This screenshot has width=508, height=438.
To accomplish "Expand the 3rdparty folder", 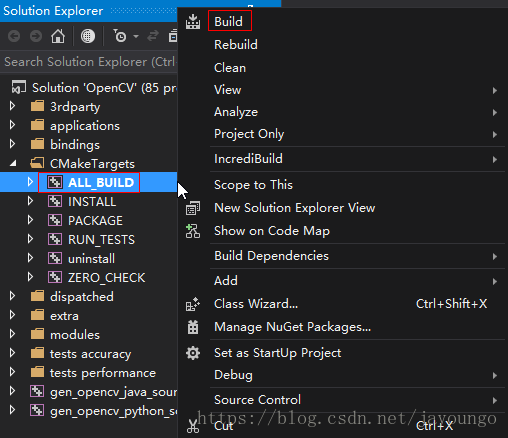I will tap(13, 106).
